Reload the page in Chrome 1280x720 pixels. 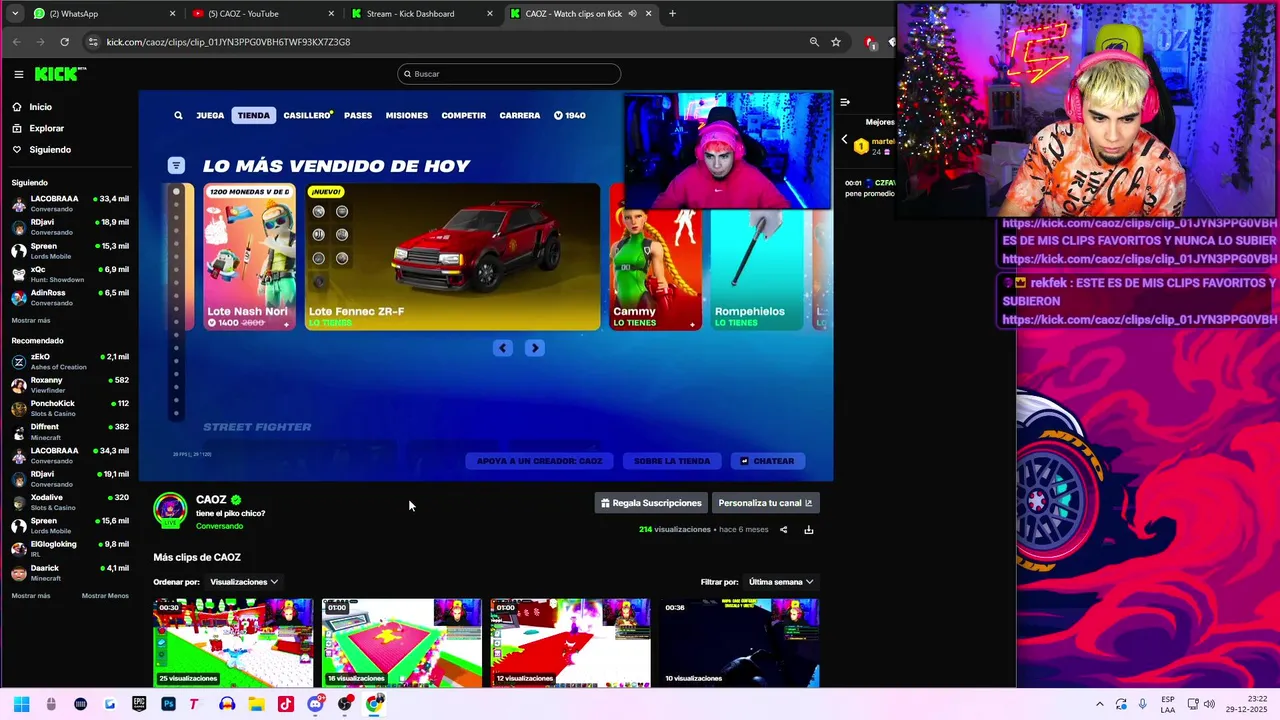pyautogui.click(x=64, y=42)
